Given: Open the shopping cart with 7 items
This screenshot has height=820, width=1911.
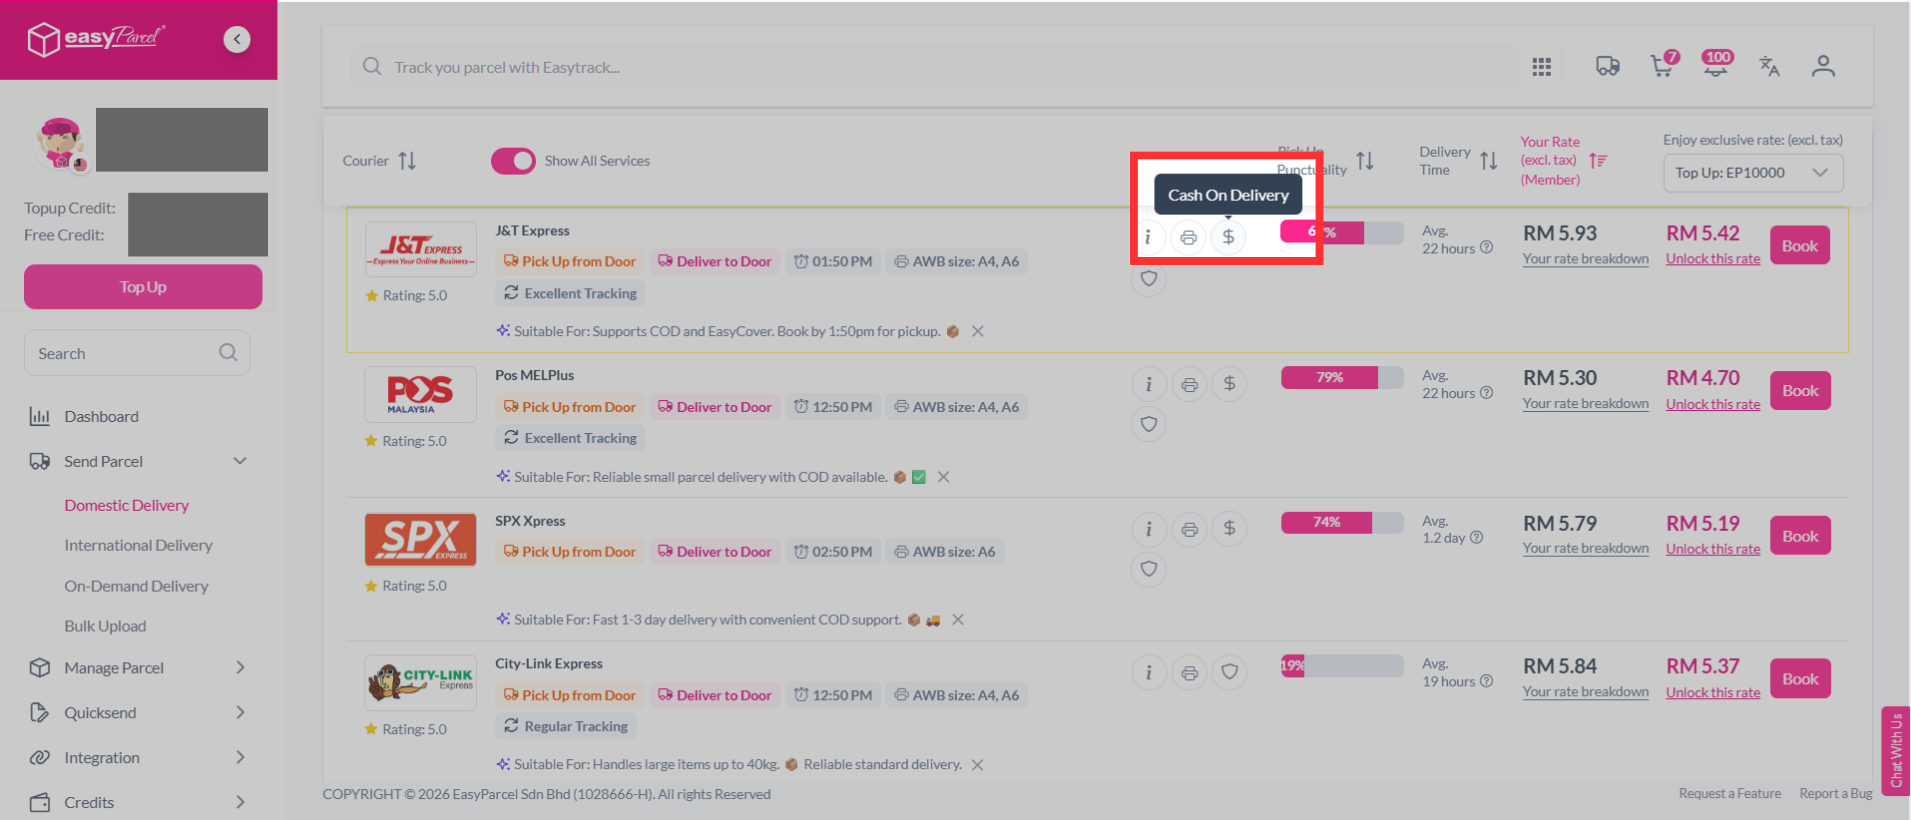Looking at the screenshot, I should pyautogui.click(x=1663, y=65).
